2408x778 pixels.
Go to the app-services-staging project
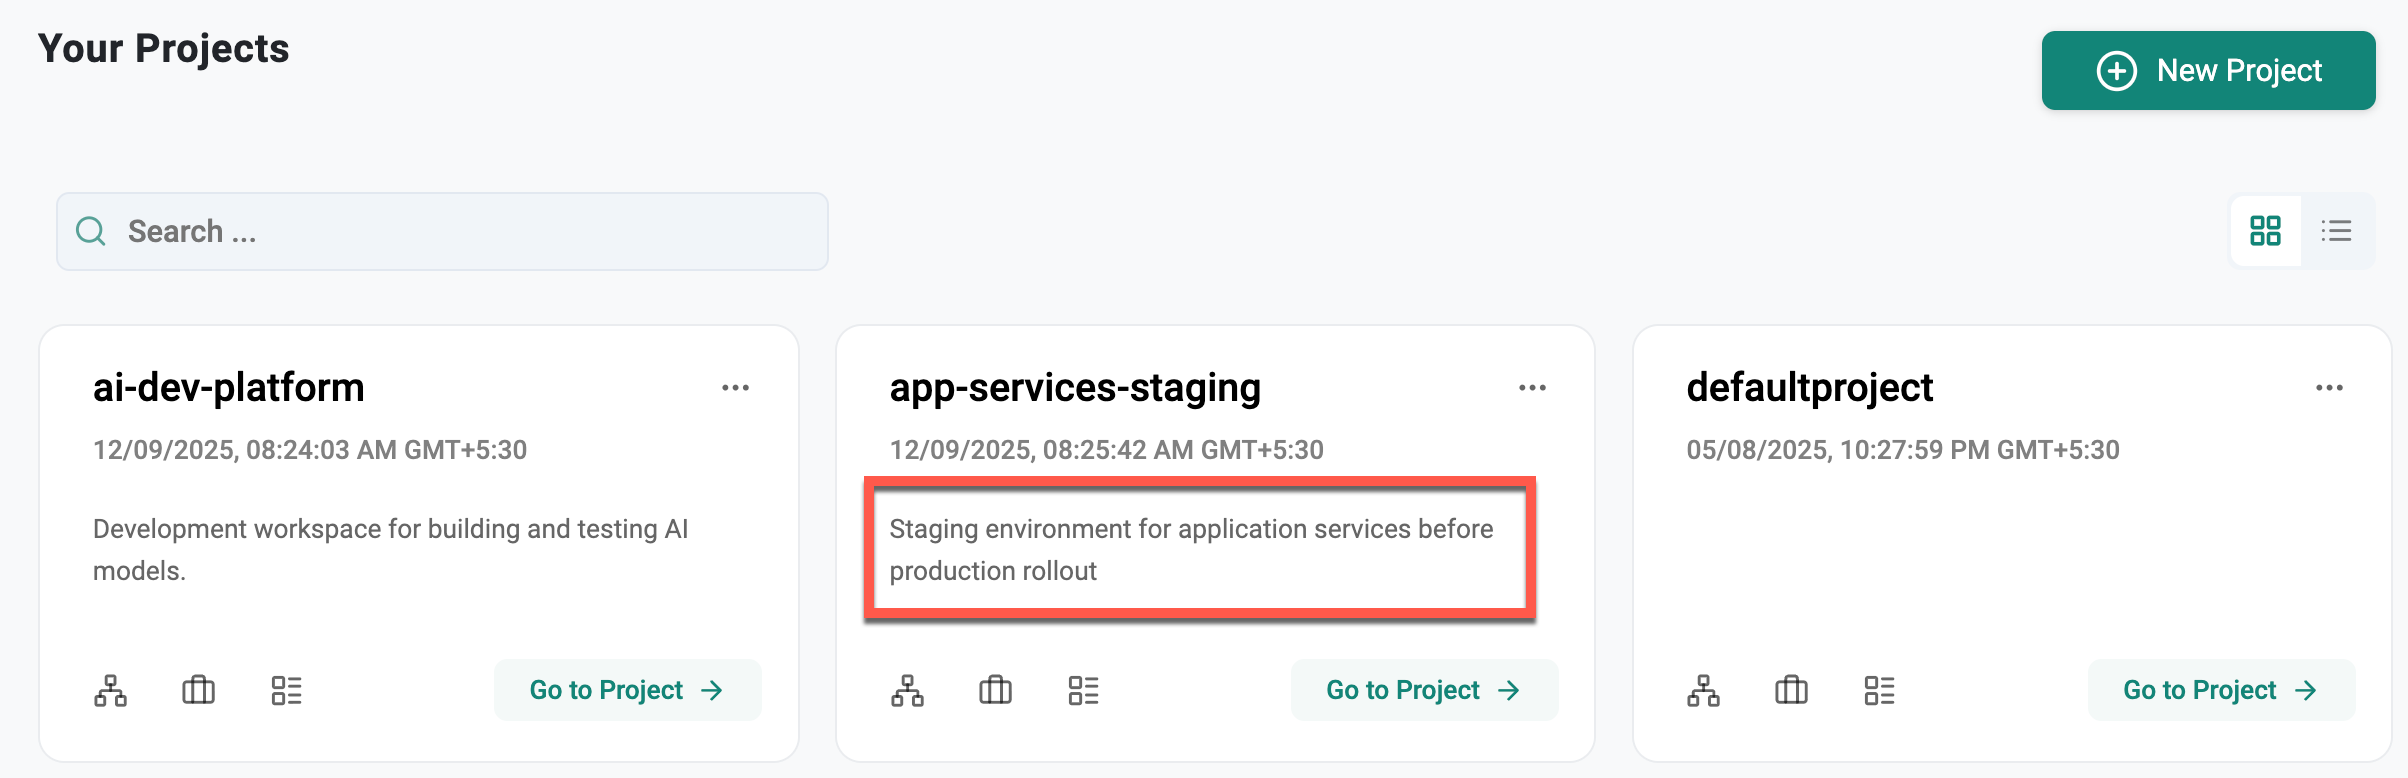[1424, 690]
